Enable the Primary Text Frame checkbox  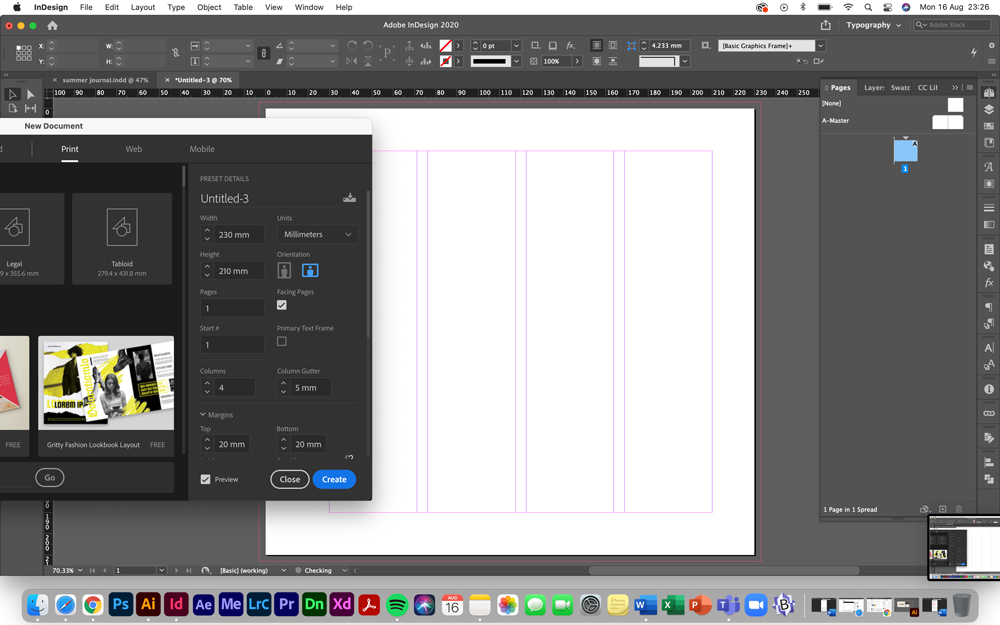click(x=281, y=341)
